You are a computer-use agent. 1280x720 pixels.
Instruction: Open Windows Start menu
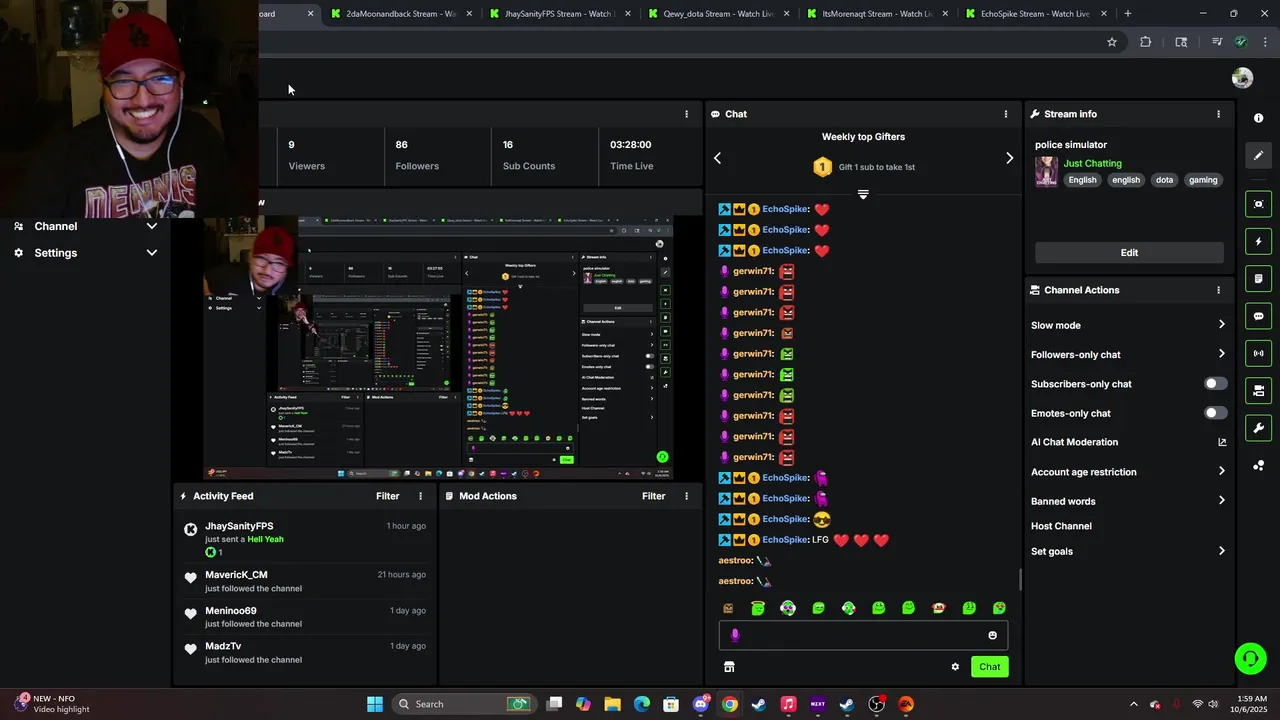(x=375, y=704)
